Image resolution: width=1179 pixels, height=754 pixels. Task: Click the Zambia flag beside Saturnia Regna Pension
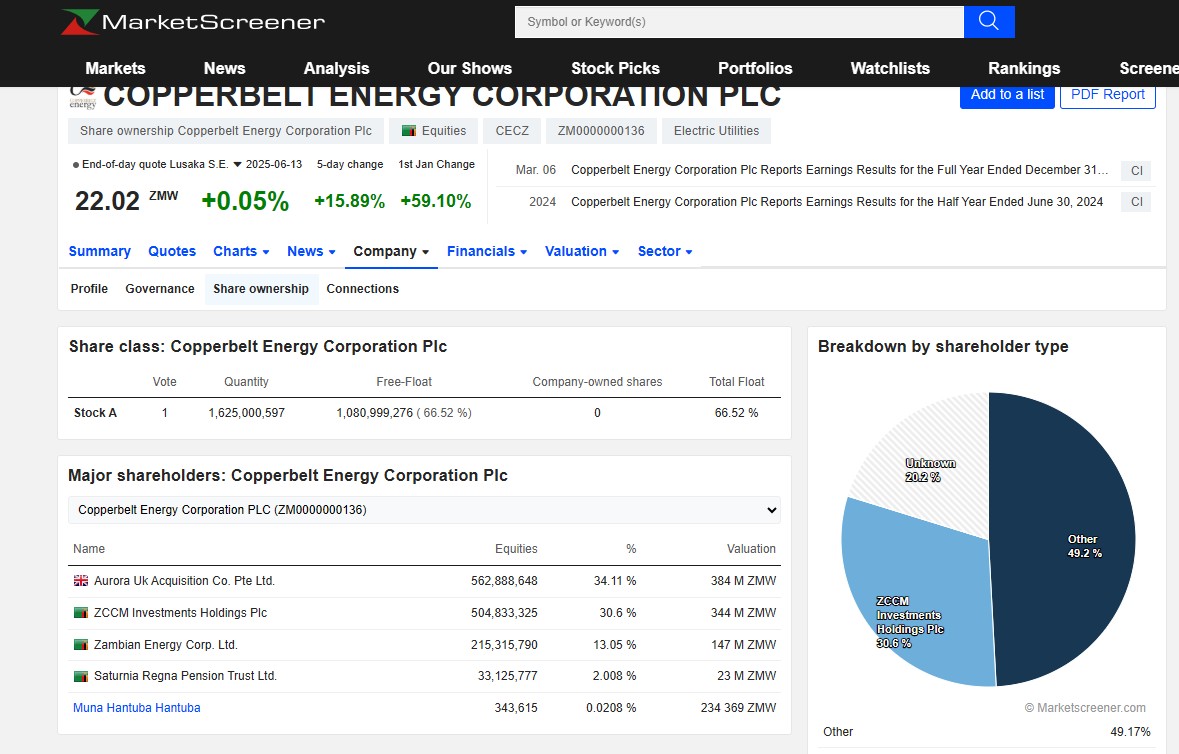click(x=80, y=677)
